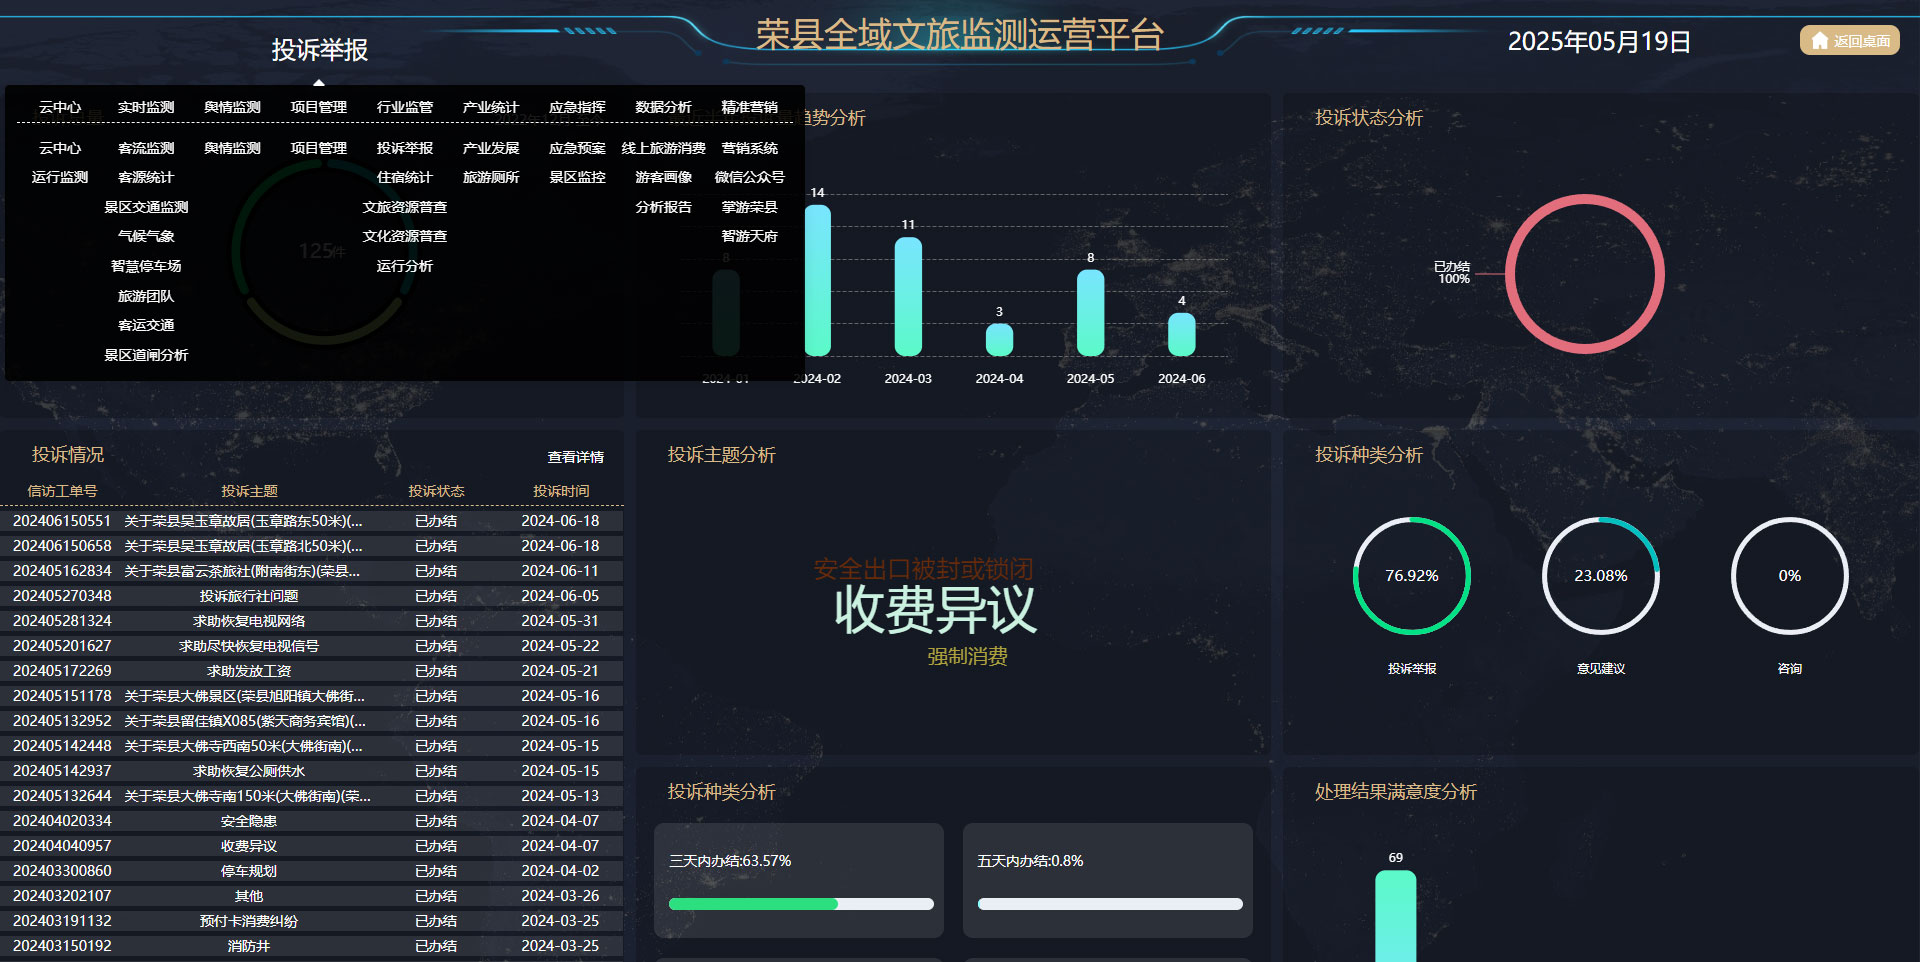Viewport: 1920px width, 962px height.
Task: Open 住宿统计 from the submenu
Action: coord(404,177)
